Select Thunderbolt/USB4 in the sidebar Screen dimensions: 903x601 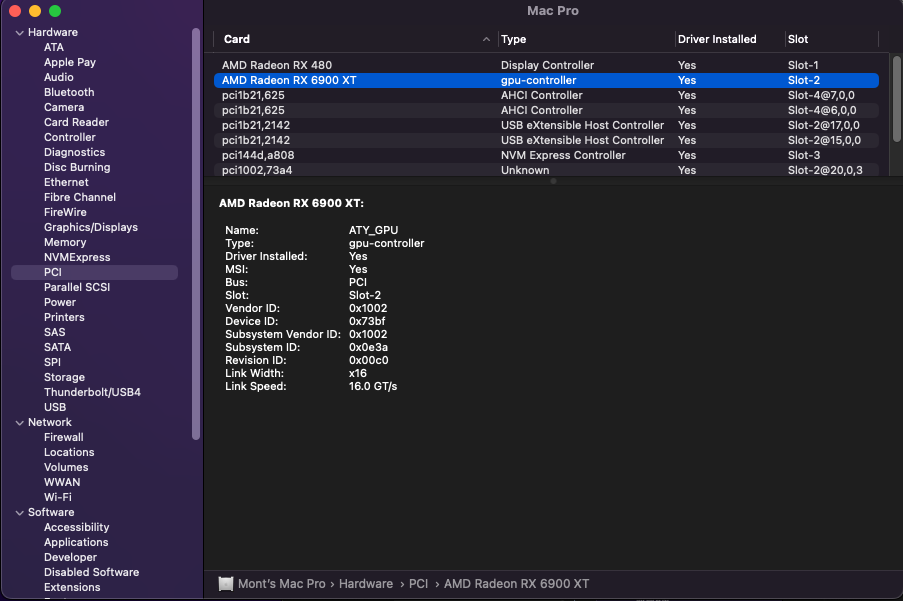(92, 392)
